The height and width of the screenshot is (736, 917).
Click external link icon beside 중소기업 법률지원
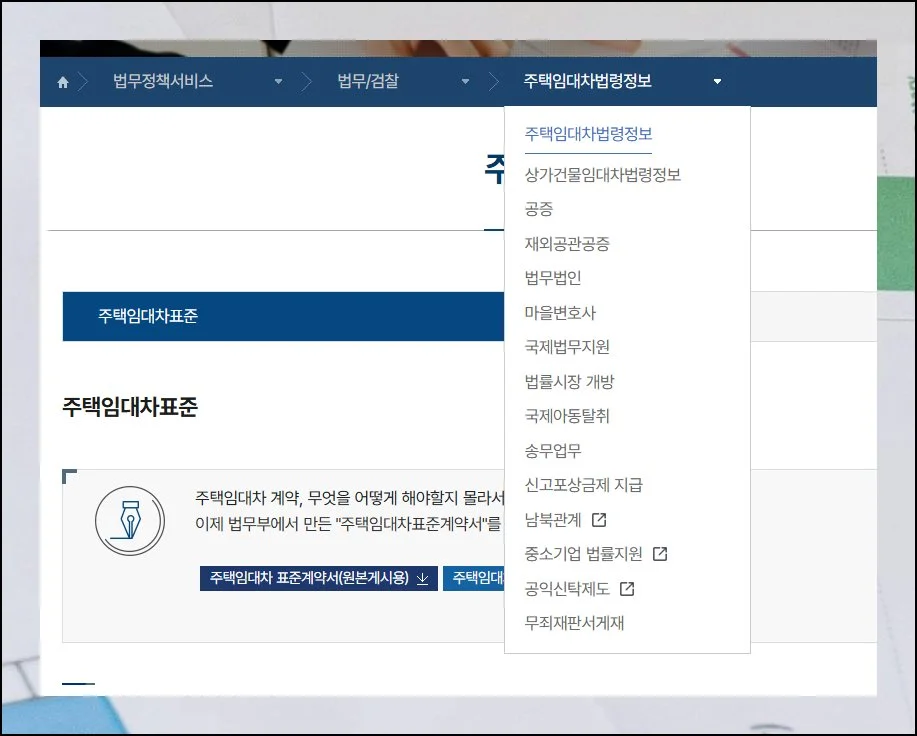click(x=660, y=554)
